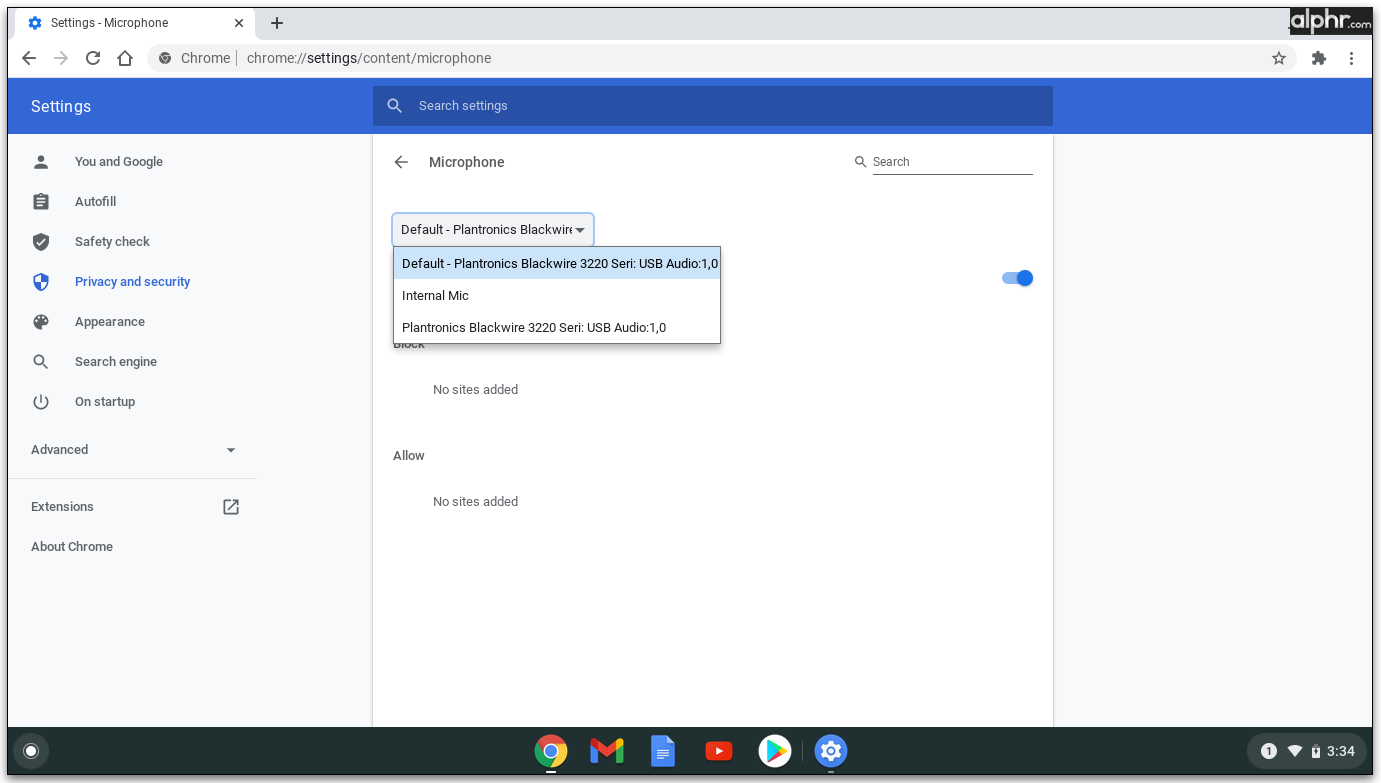Click the Search settings field
The image size is (1381, 783).
(712, 106)
